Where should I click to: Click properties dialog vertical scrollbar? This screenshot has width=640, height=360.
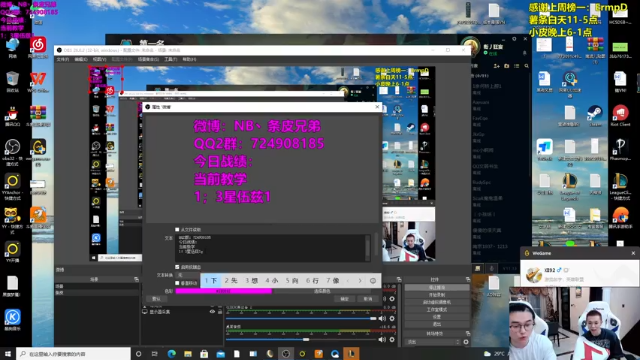tap(376, 243)
